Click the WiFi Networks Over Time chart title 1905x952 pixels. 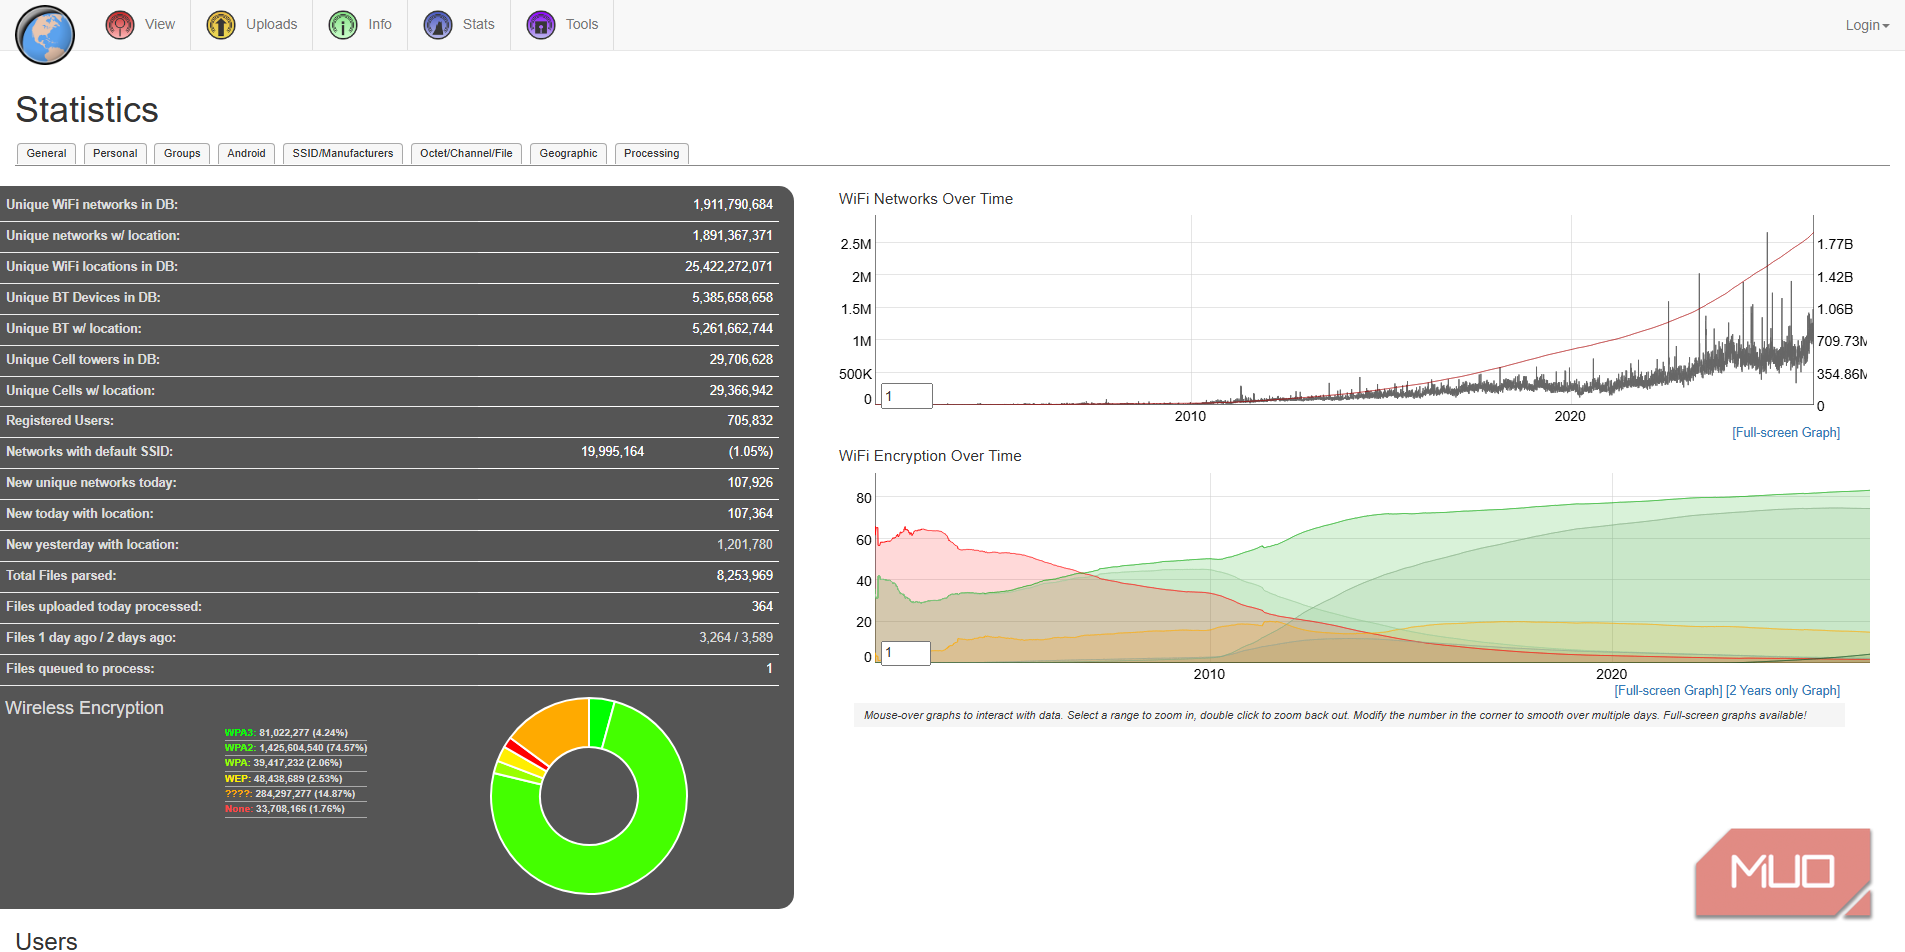pos(926,199)
